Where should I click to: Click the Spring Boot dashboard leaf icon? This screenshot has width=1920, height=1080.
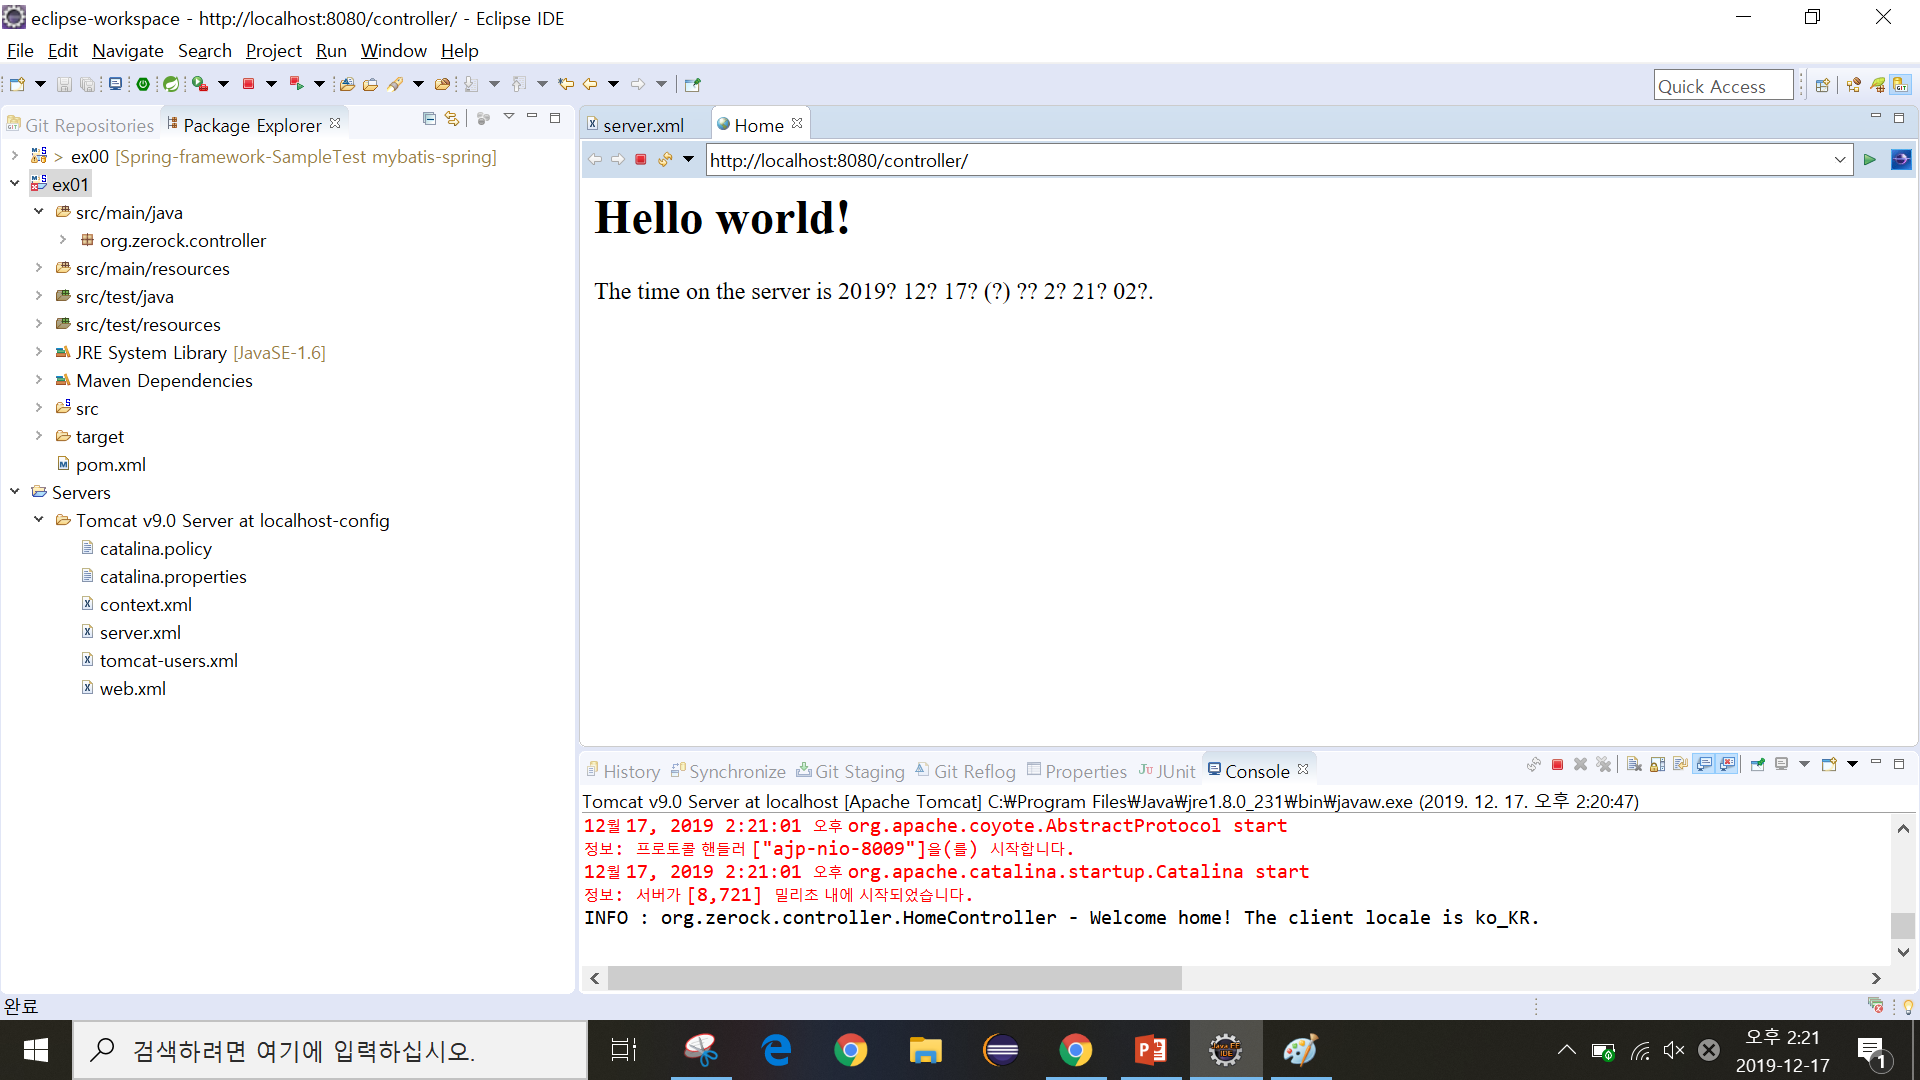[171, 85]
